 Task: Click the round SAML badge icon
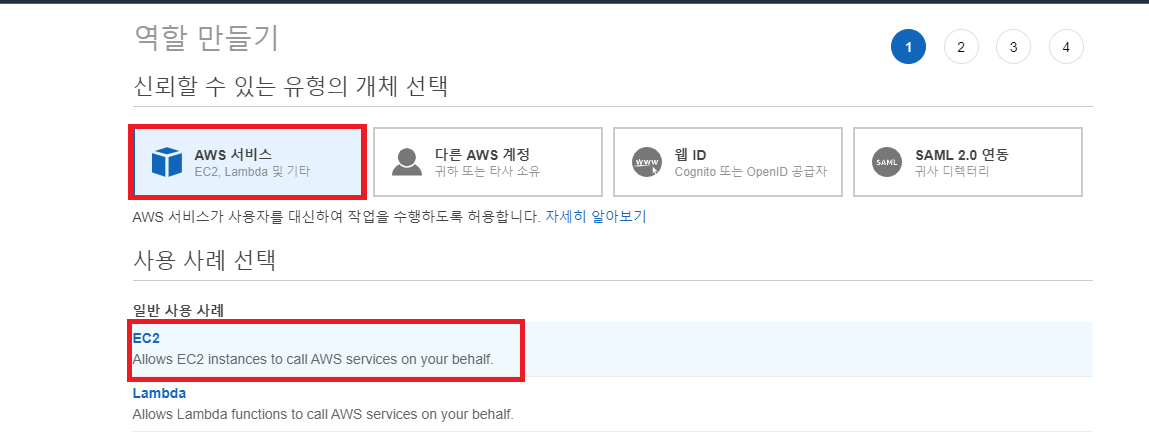(887, 162)
